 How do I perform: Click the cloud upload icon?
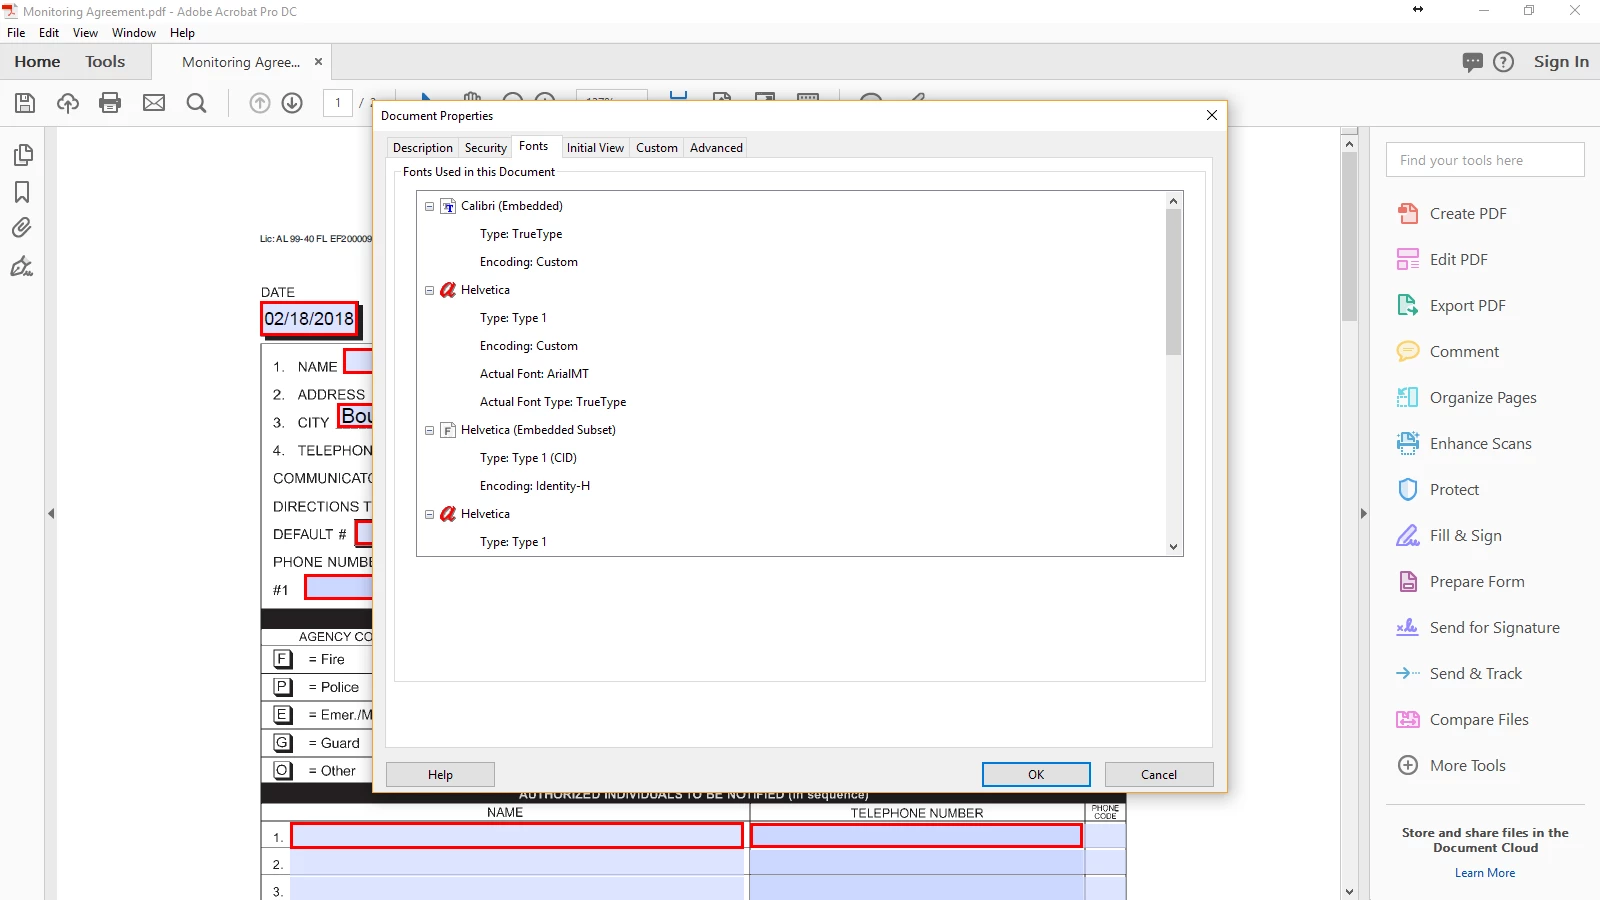coord(68,103)
